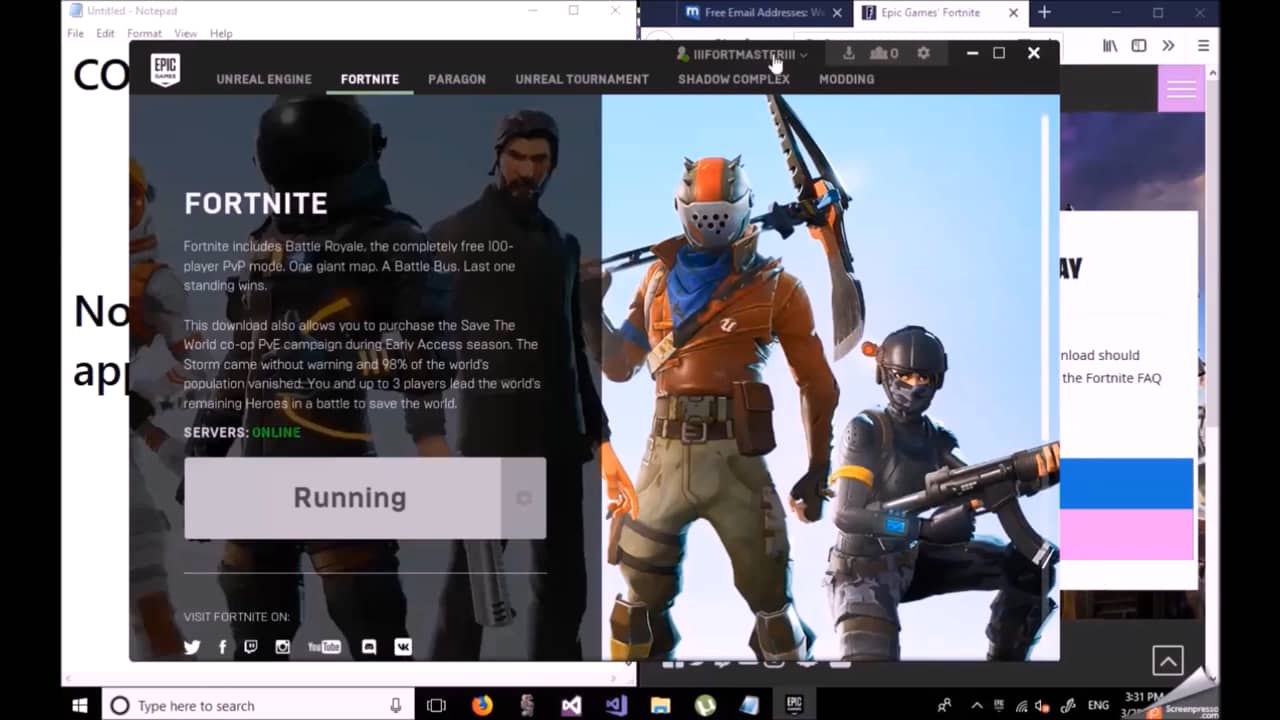Screen dimensions: 1280x720
Task: Click the Epic Games logo in launcher
Action: click(x=165, y=70)
